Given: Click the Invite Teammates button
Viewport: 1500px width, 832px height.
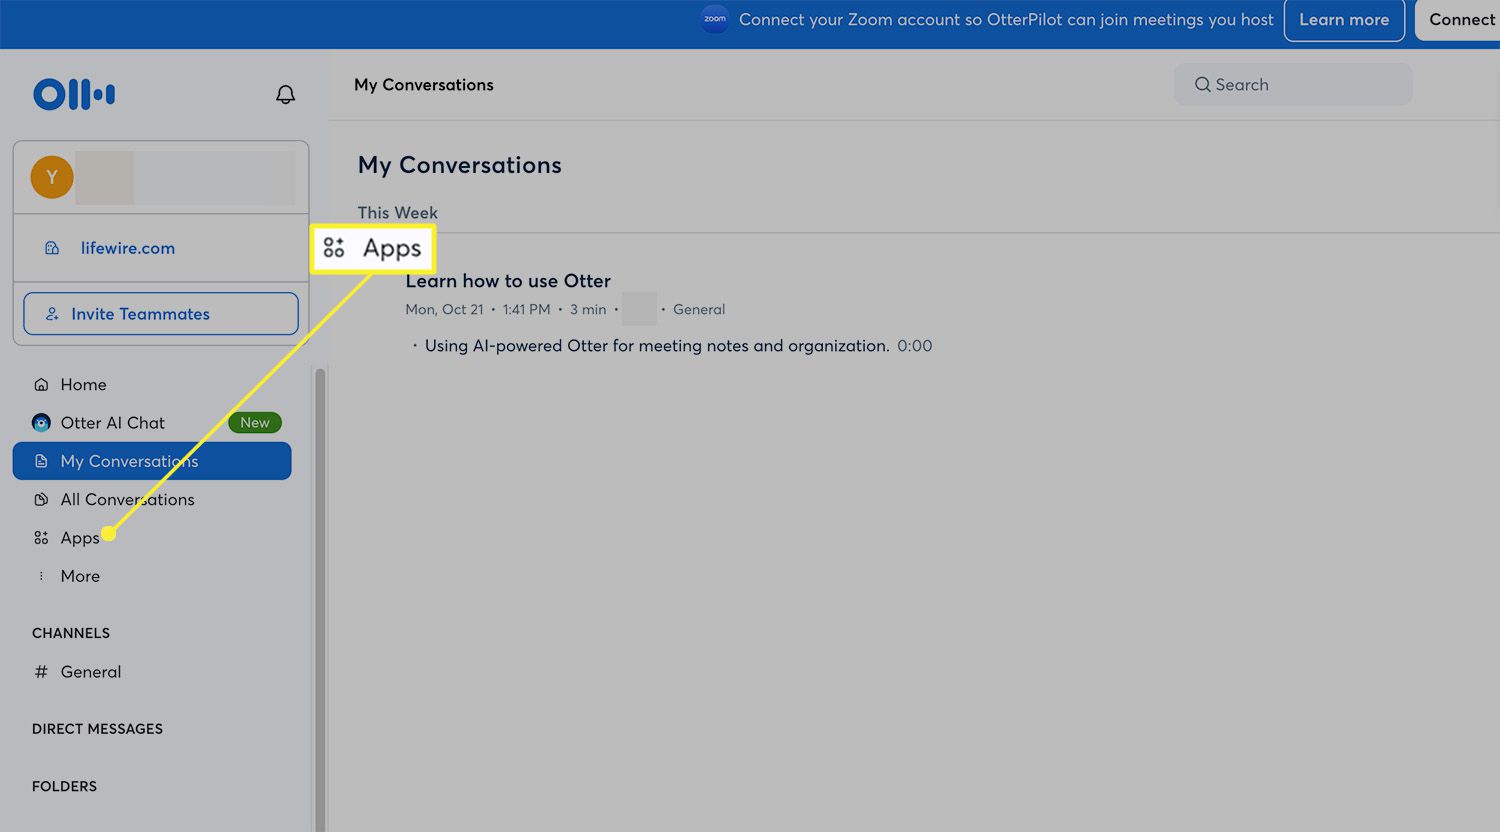Looking at the screenshot, I should [x=161, y=314].
